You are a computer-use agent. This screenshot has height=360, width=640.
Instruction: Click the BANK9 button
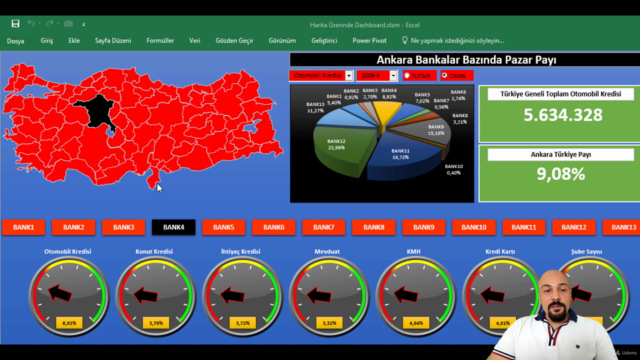[424, 227]
